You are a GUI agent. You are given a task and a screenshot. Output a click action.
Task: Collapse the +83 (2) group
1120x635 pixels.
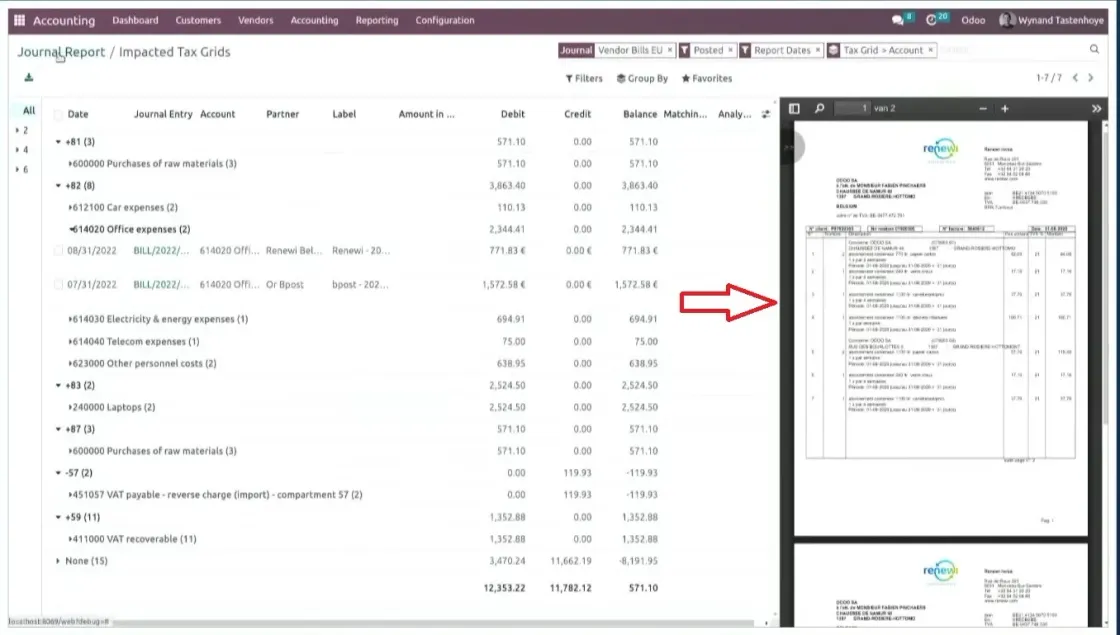(58, 385)
